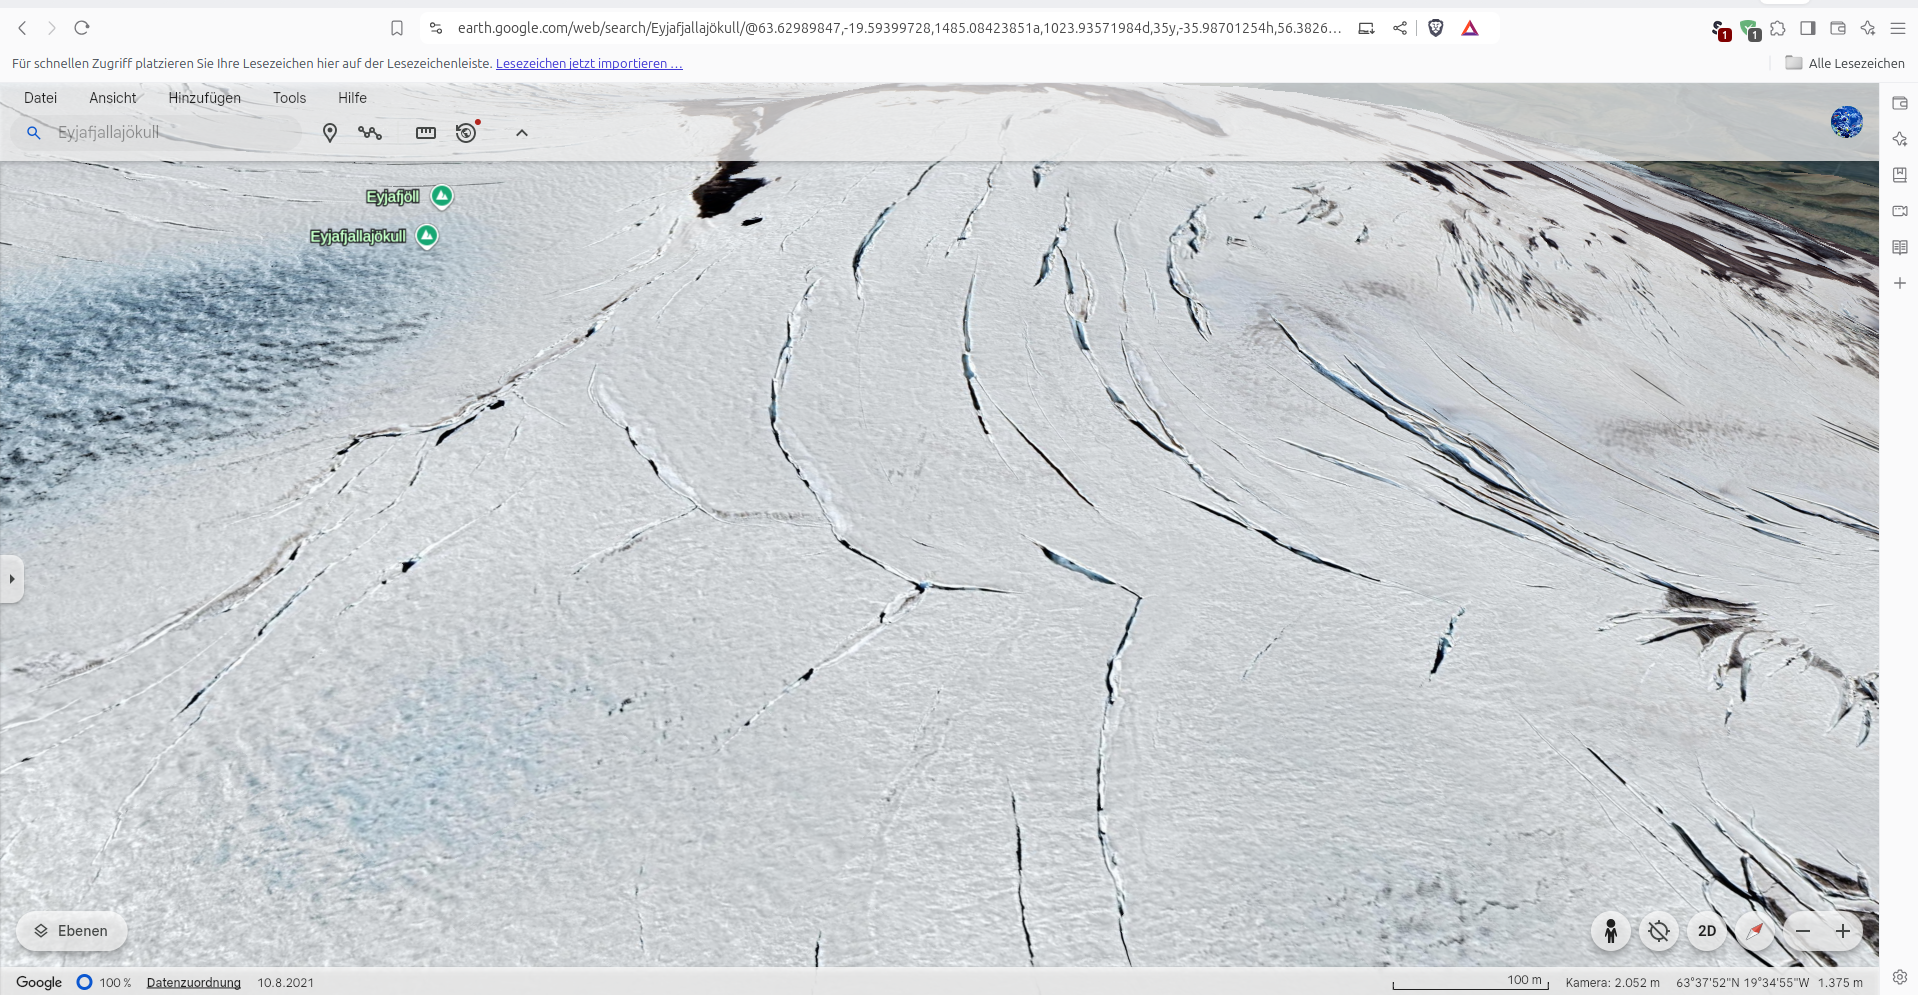Click Lesezeichen jetzt importieren link
The width and height of the screenshot is (1918, 995).
589,63
